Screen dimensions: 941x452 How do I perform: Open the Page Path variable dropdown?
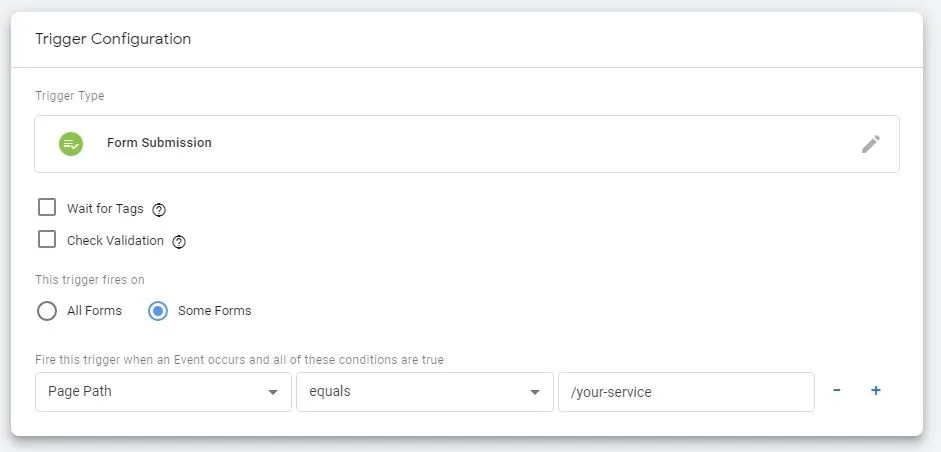point(163,392)
